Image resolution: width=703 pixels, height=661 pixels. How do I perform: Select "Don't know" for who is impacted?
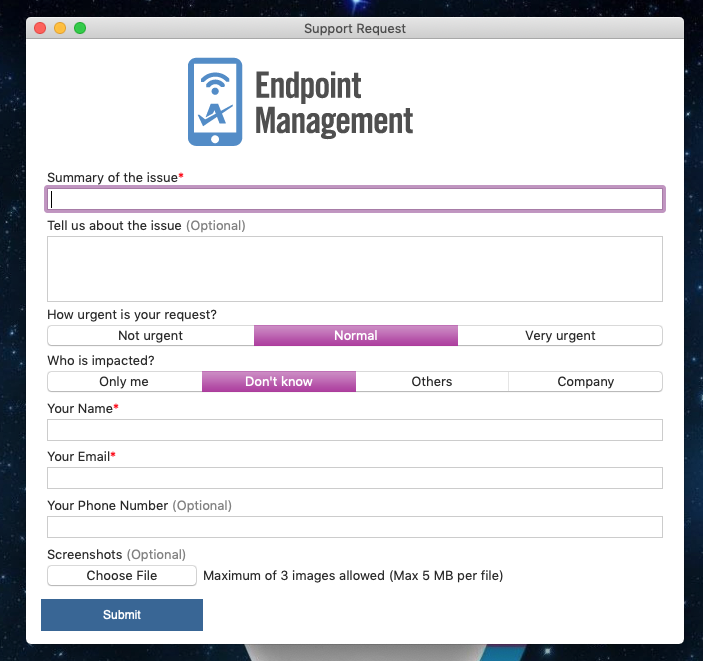pyautogui.click(x=278, y=382)
